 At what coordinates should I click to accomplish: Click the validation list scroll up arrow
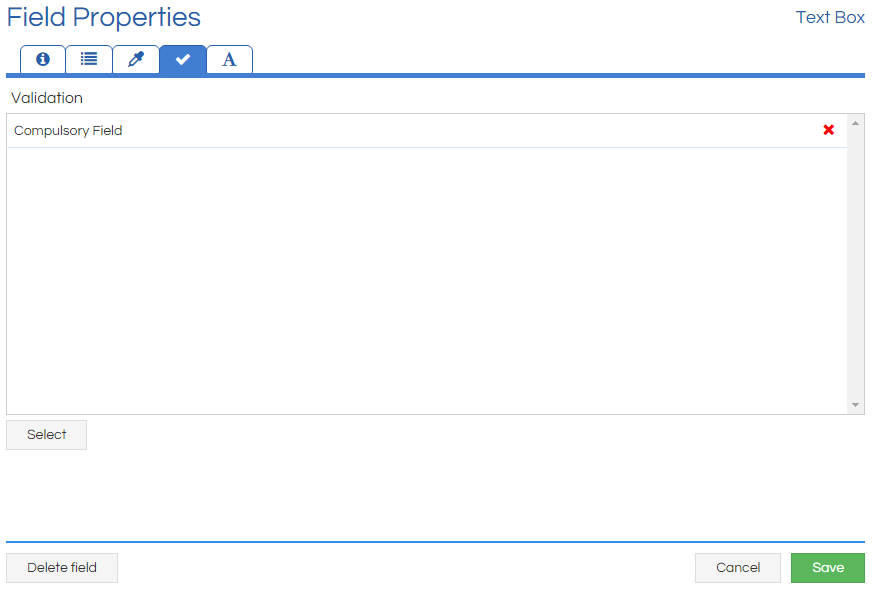click(x=855, y=123)
